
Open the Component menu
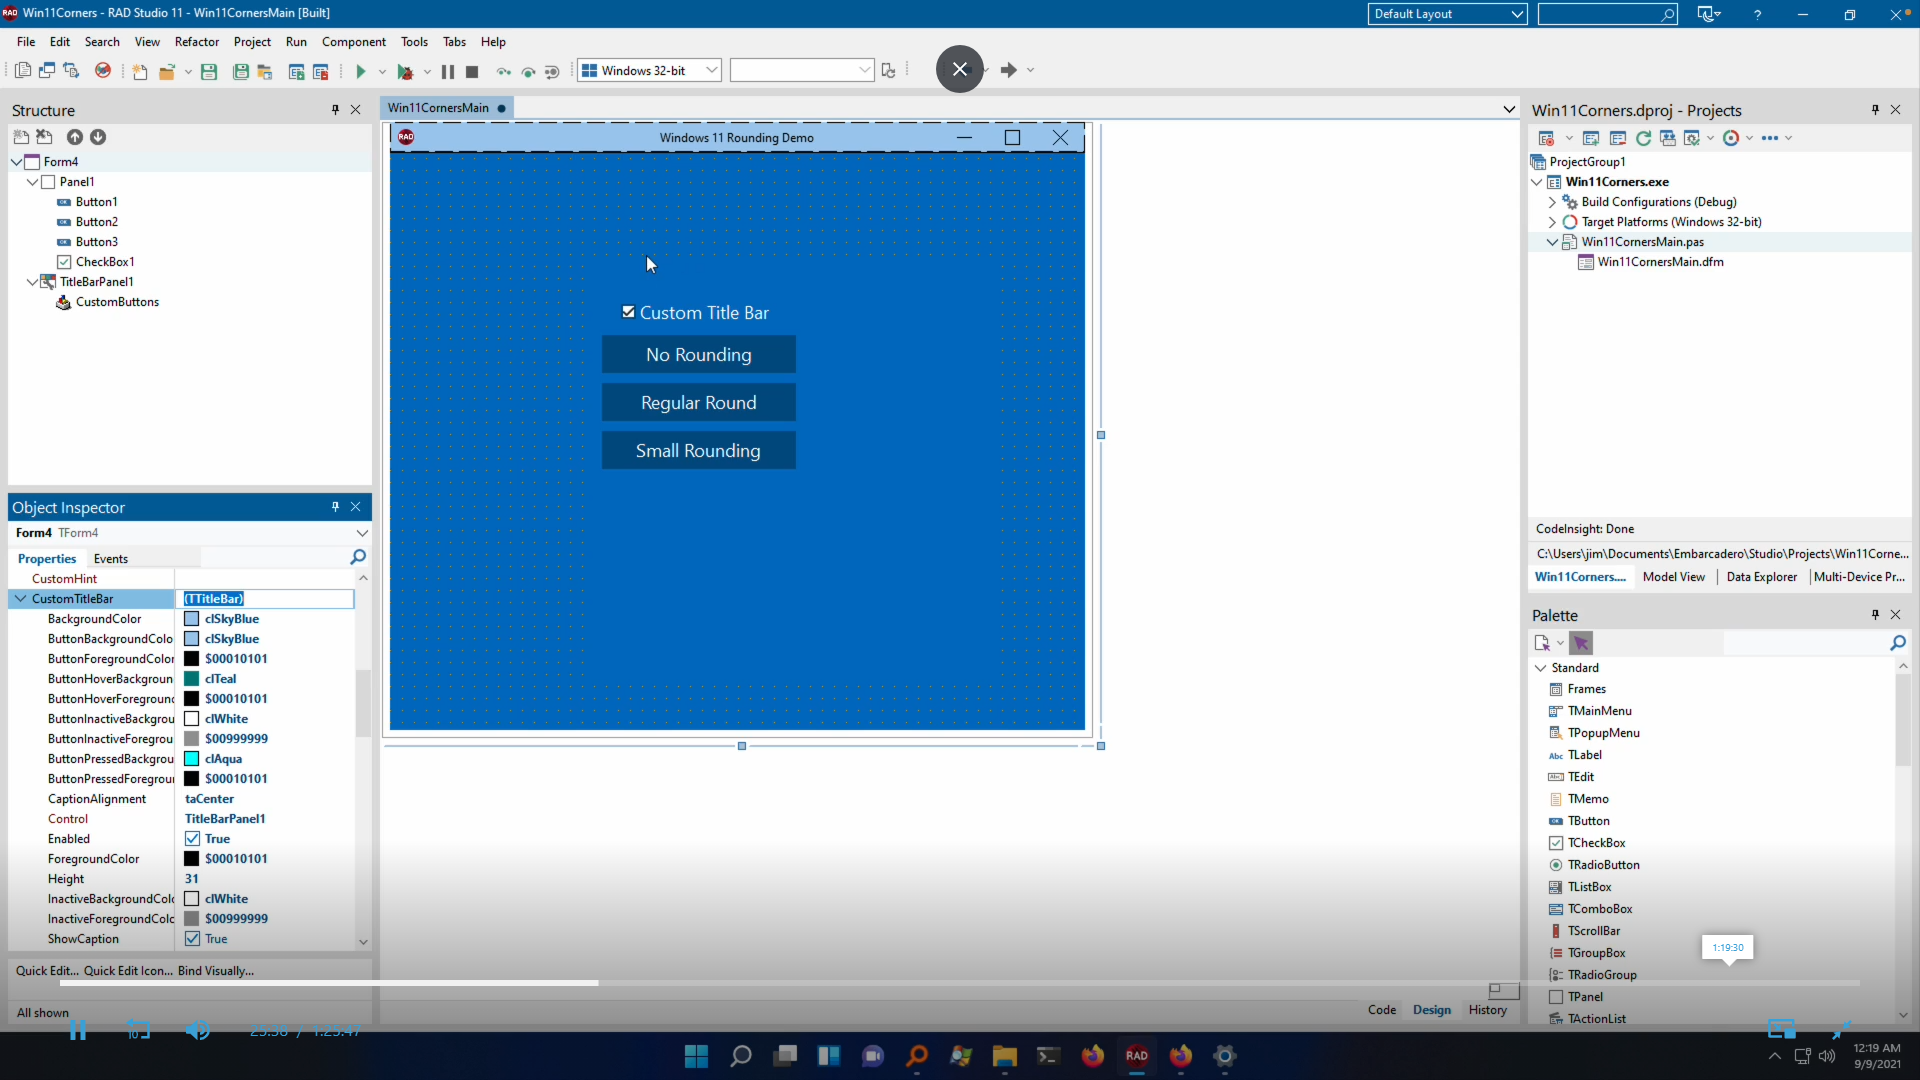coord(353,42)
